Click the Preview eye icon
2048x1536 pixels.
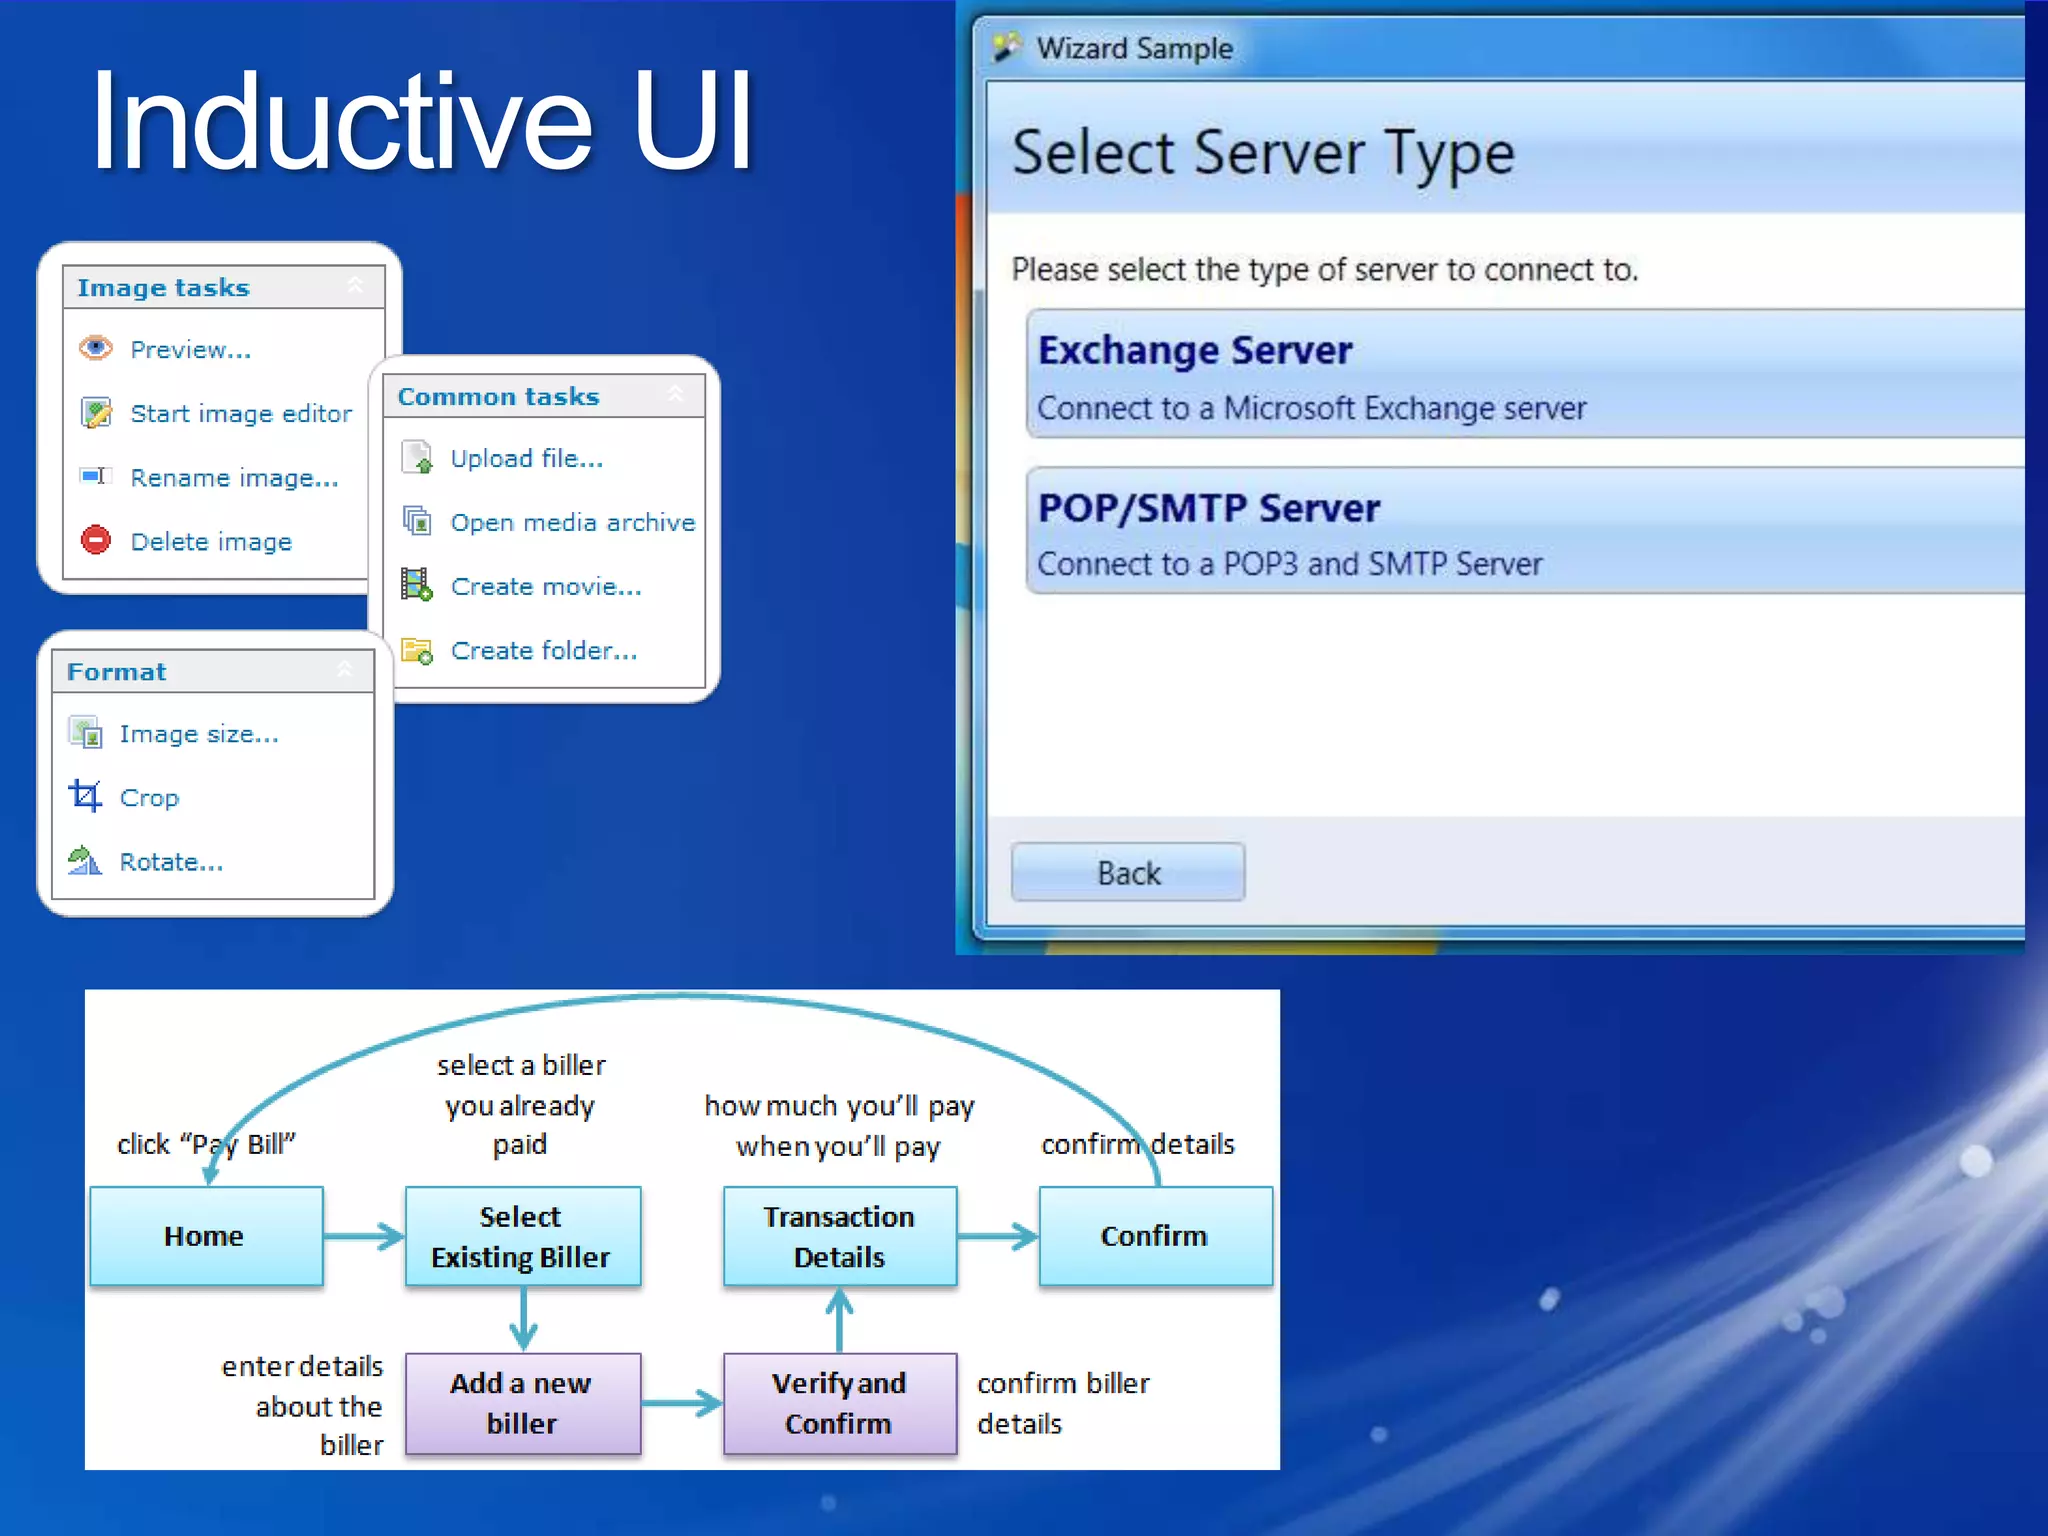click(x=96, y=348)
